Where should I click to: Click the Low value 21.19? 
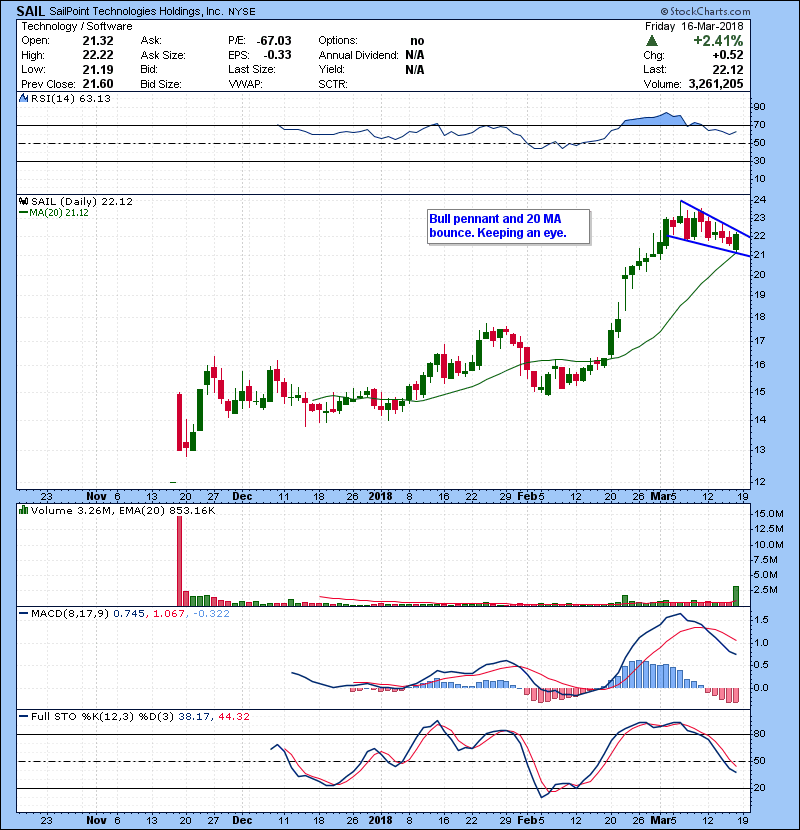point(98,69)
